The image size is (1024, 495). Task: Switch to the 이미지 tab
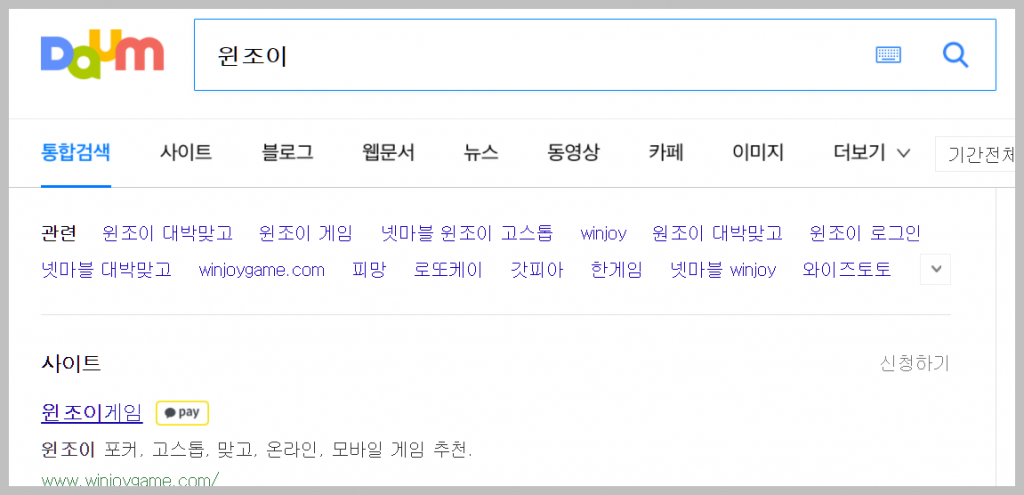[x=758, y=153]
